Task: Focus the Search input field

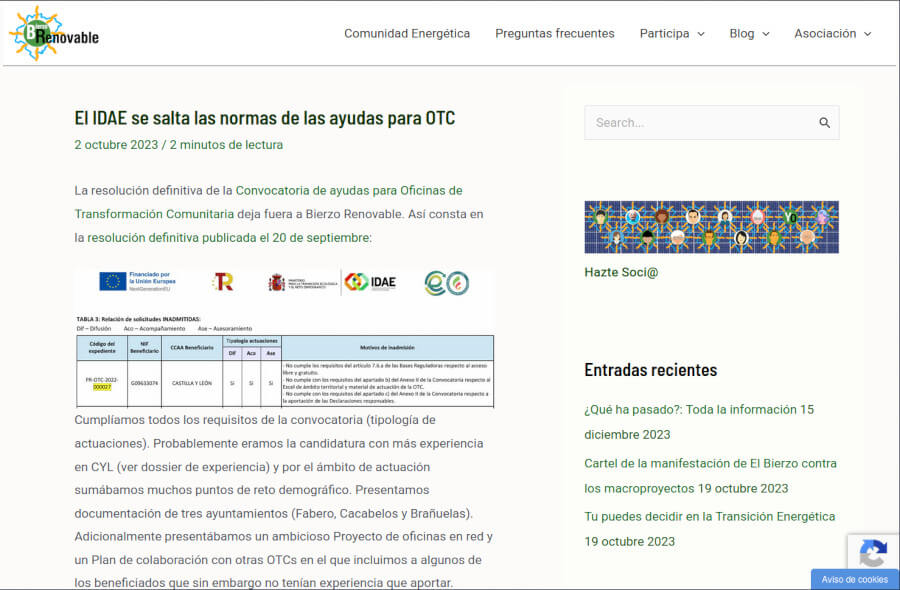Action: pyautogui.click(x=700, y=123)
